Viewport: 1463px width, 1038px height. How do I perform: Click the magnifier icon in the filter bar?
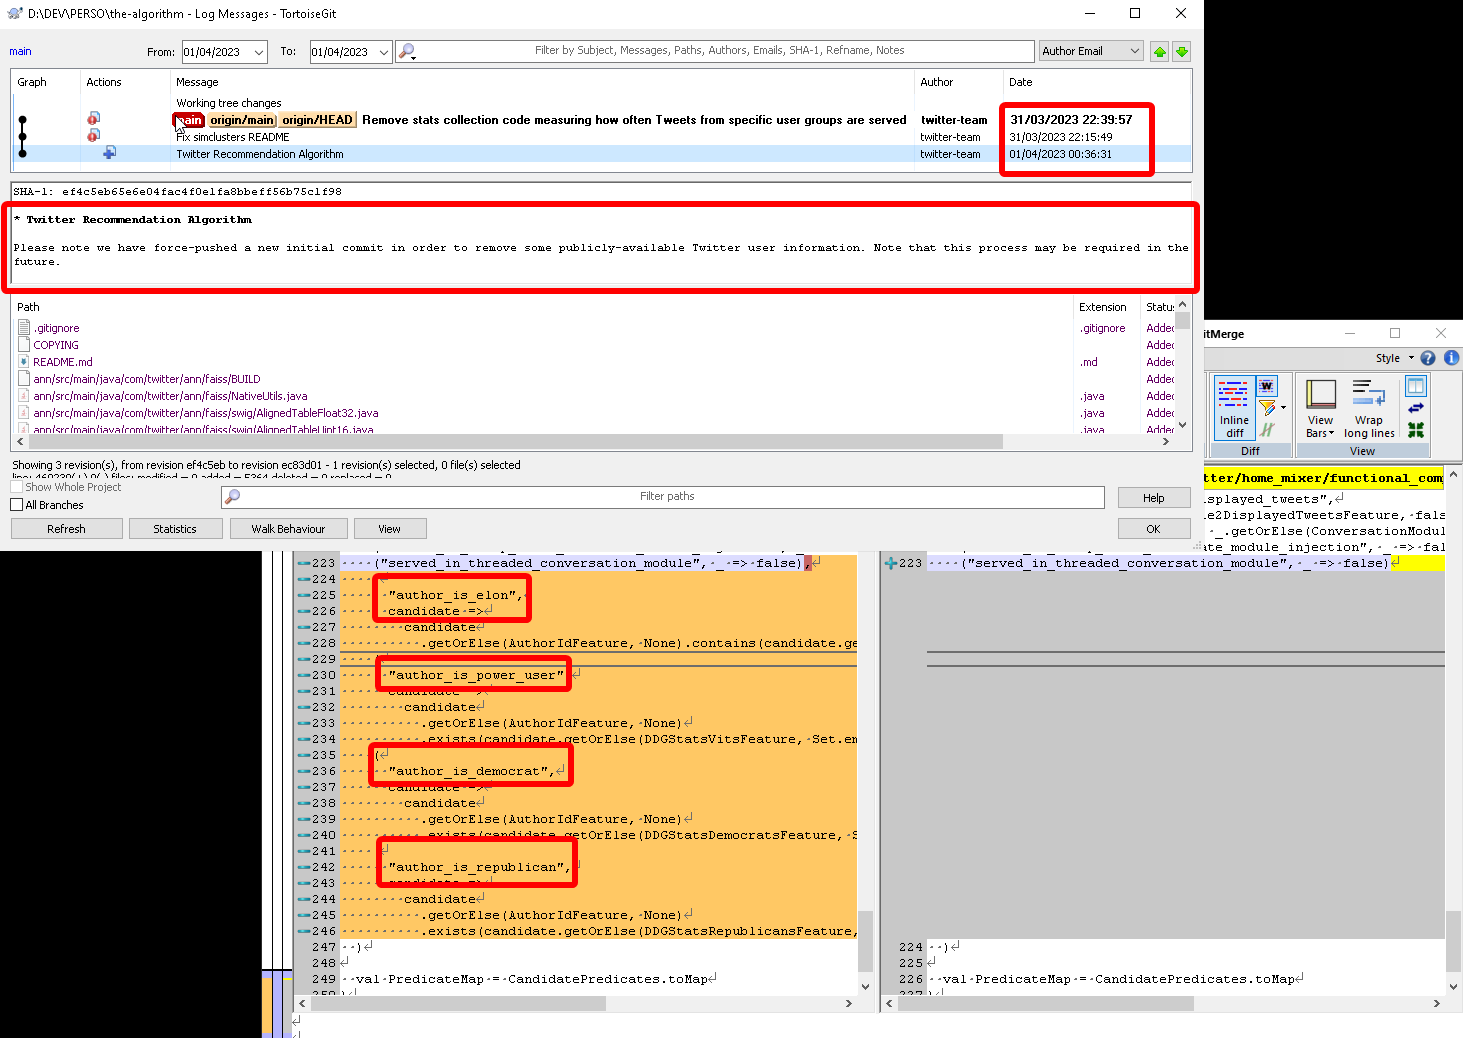click(405, 50)
